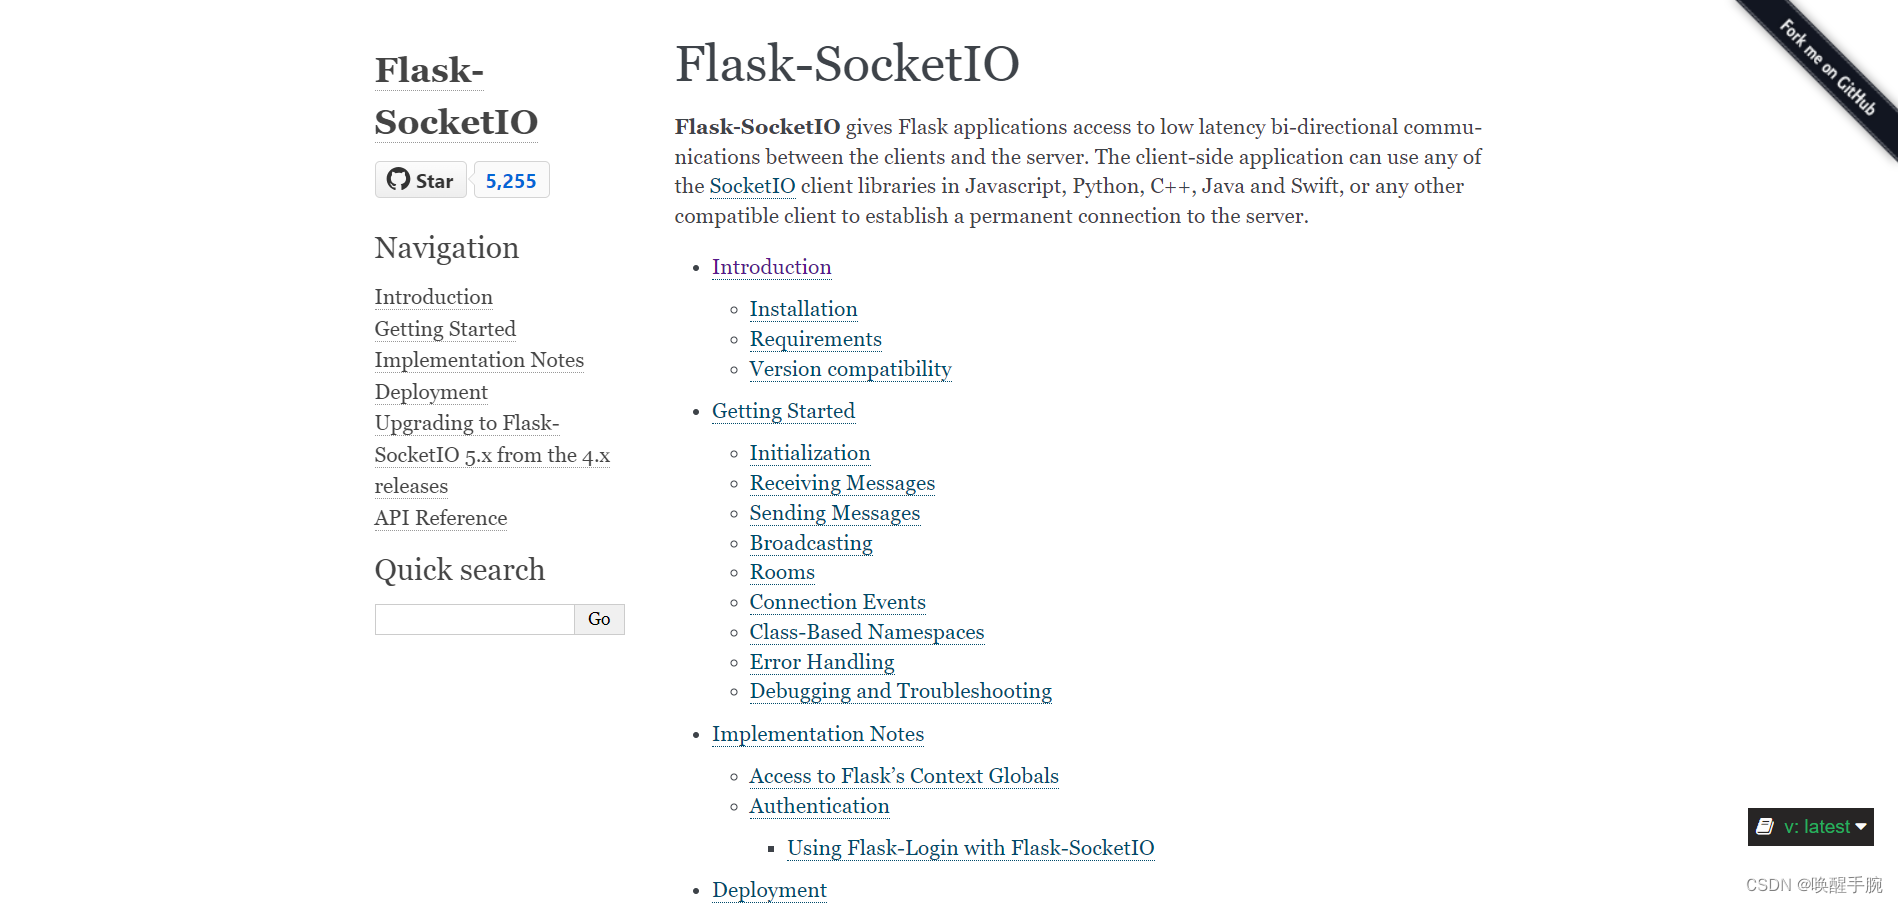Open Getting Started in the sidebar navigation
Viewport: 1898px width, 903px height.
[x=445, y=329]
